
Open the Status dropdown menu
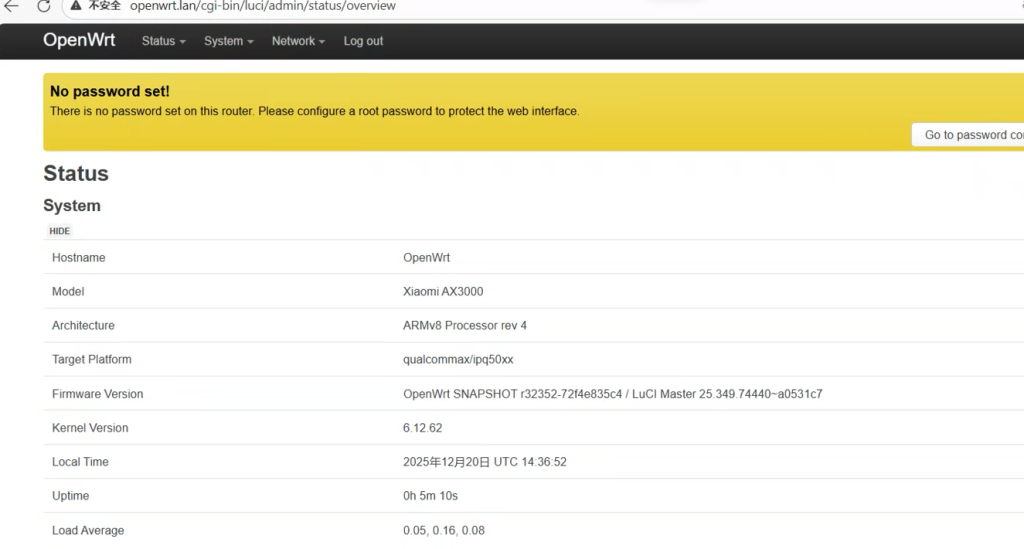coord(164,41)
